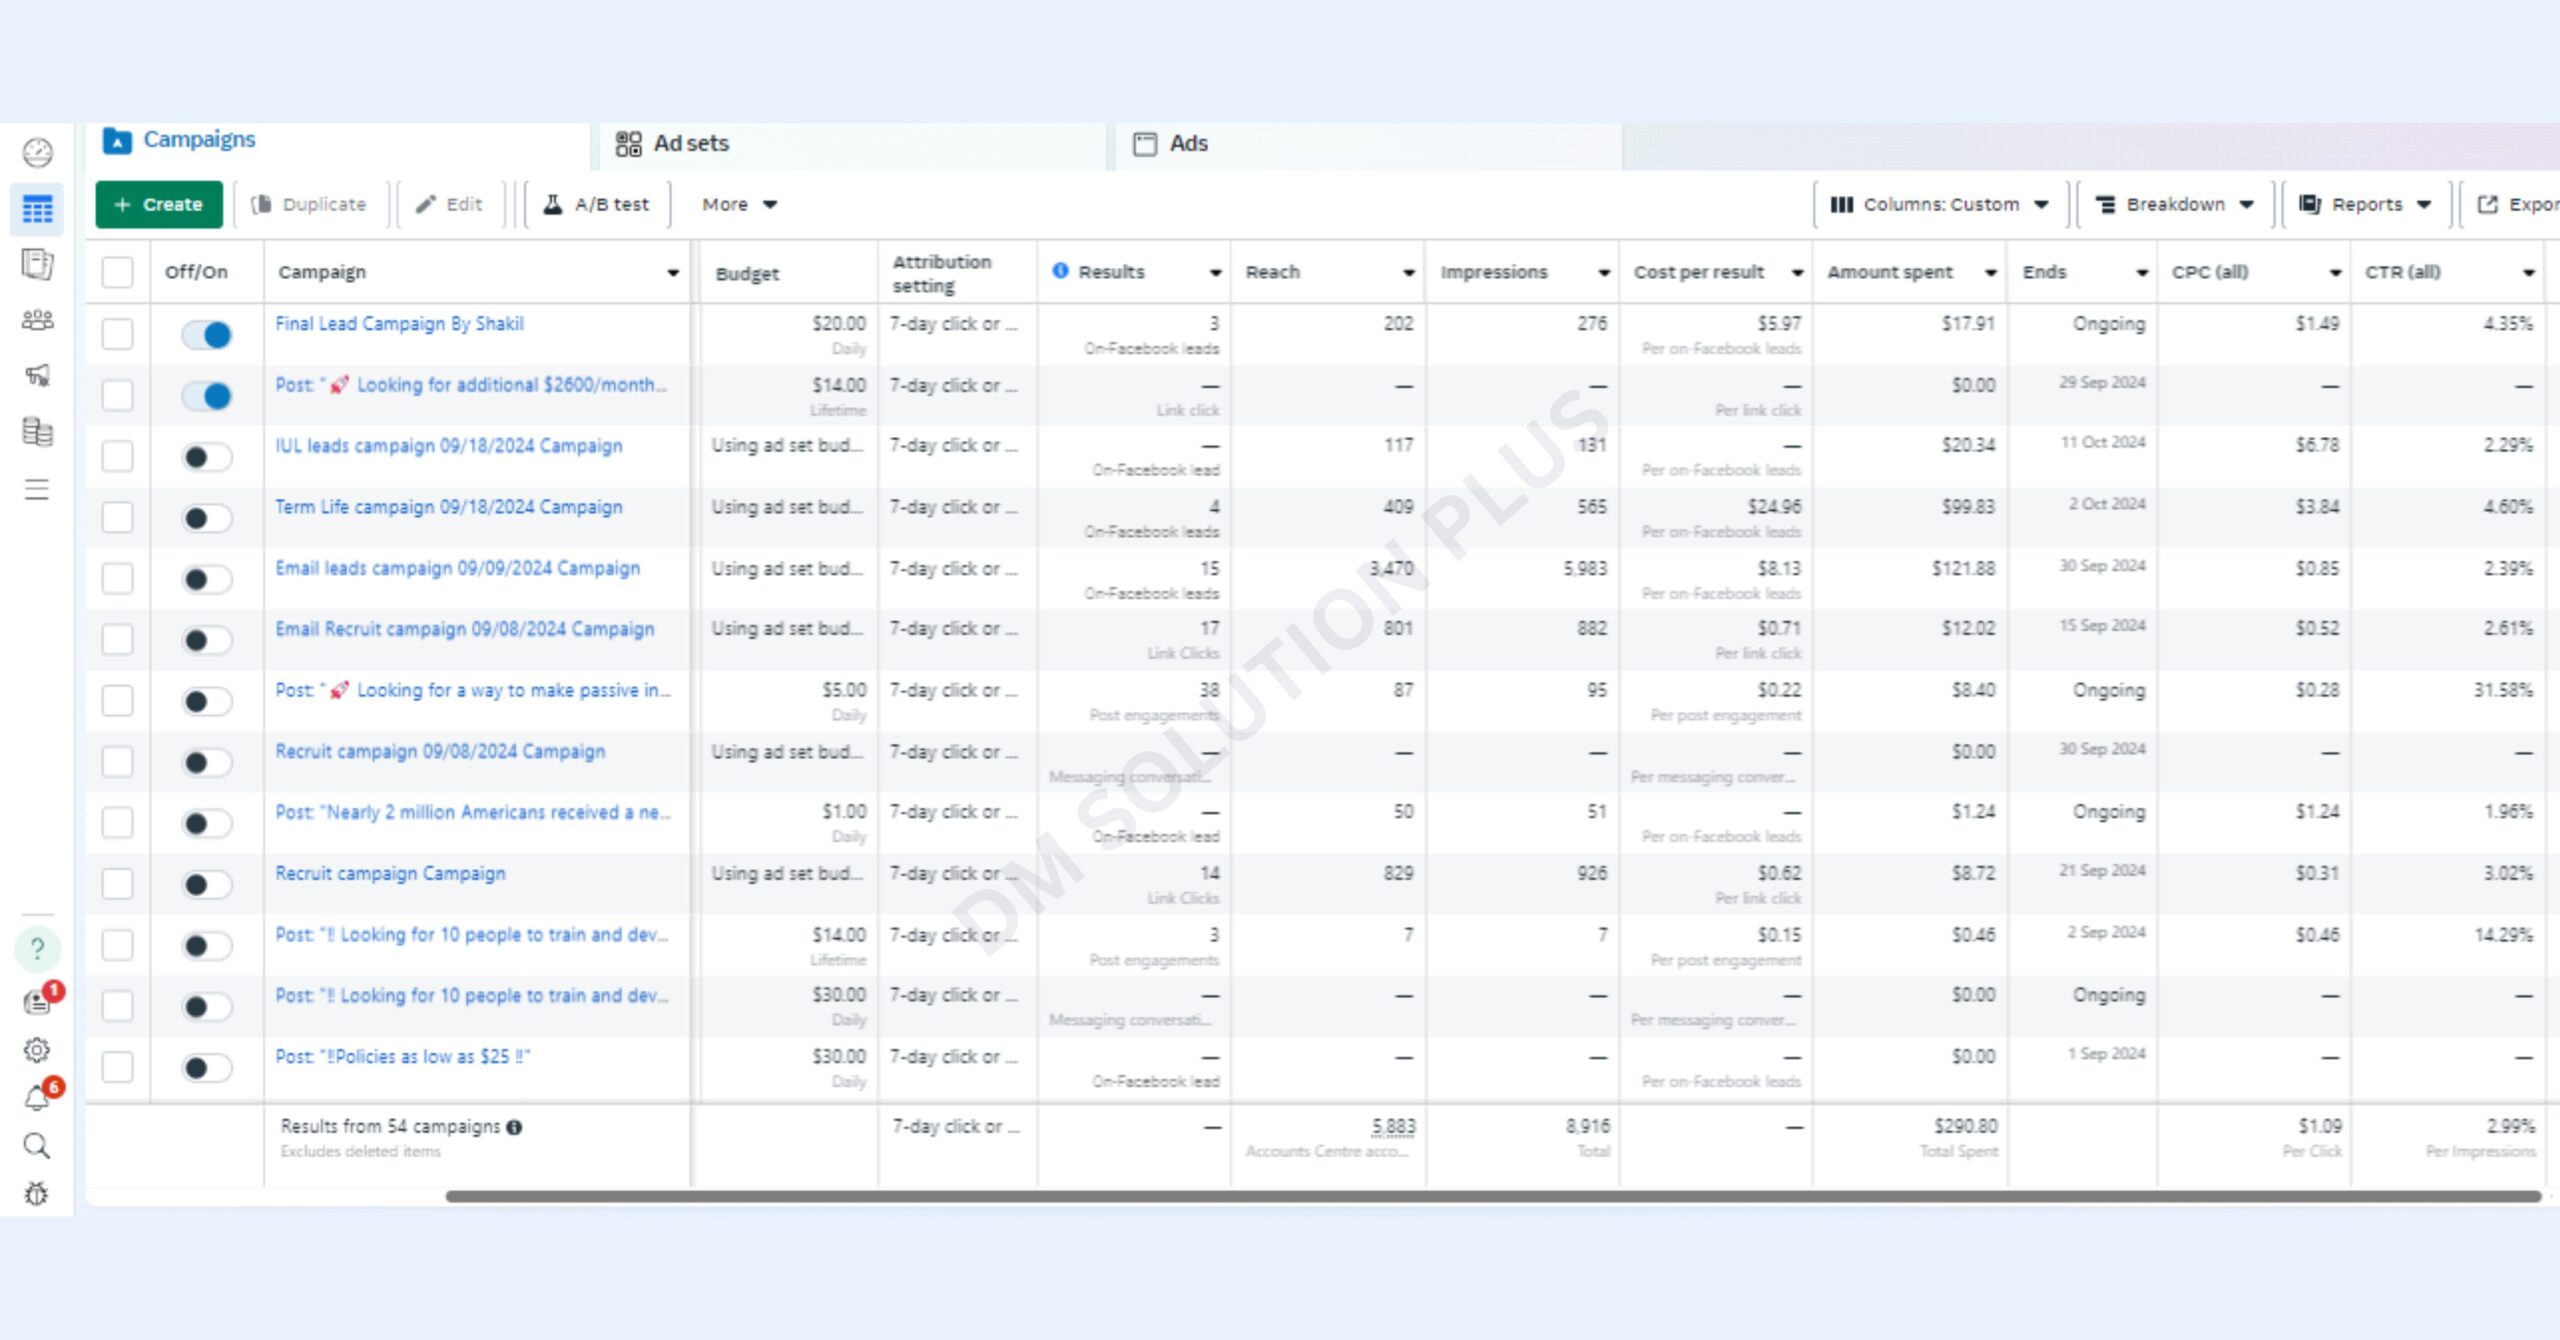Click the megaphone advertising icon in the sidebar

[37, 375]
